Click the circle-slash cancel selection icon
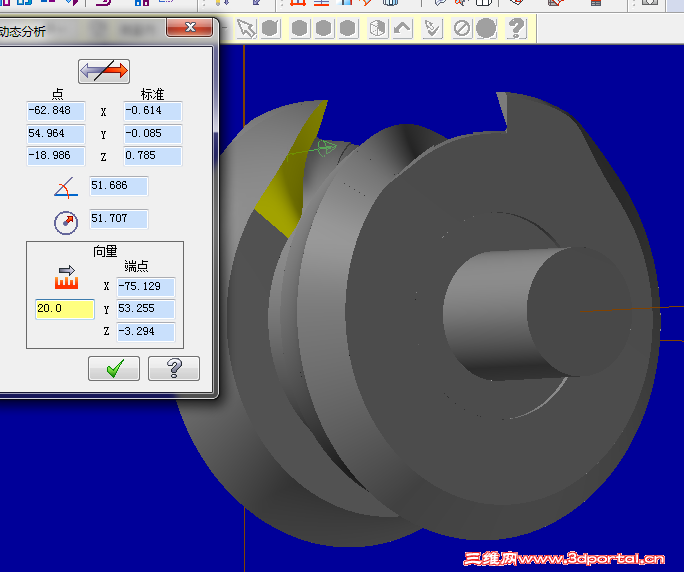684x572 pixels. tap(462, 29)
